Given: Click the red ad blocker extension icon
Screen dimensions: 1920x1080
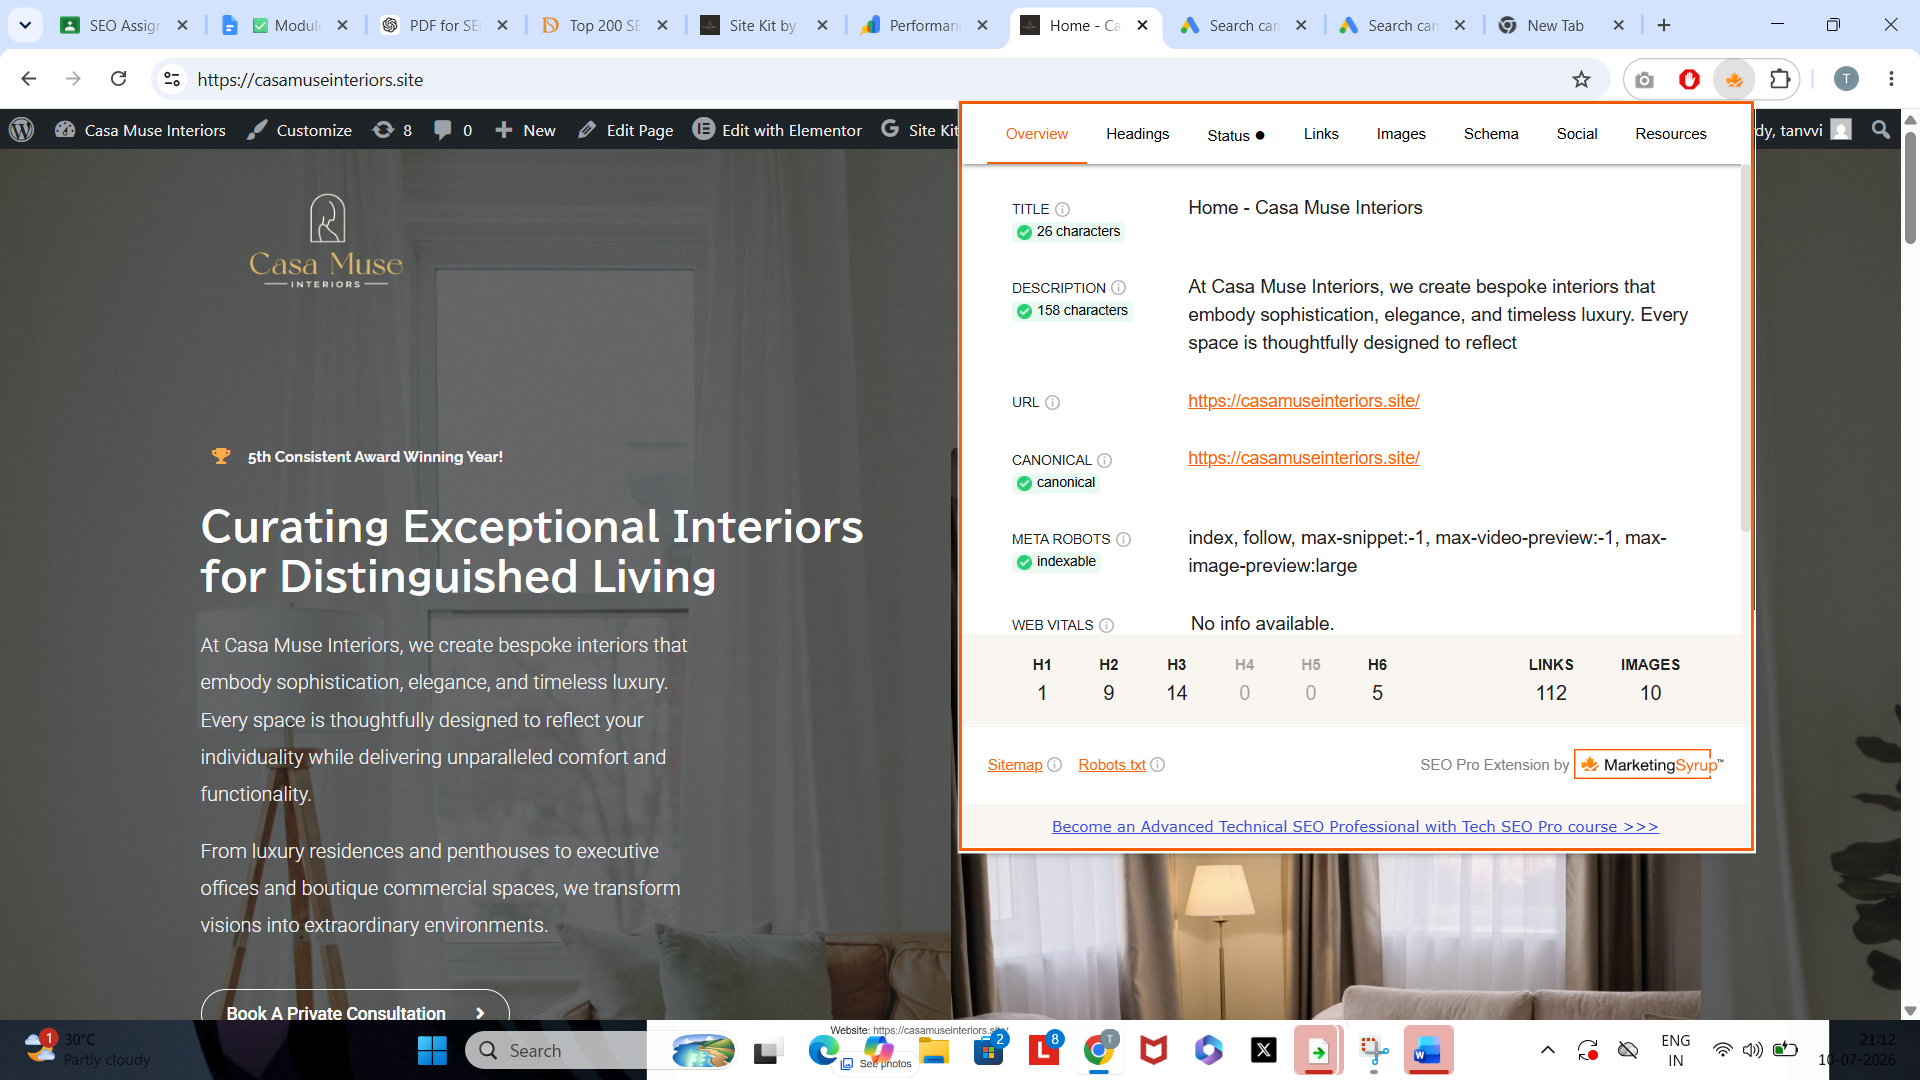Looking at the screenshot, I should (1689, 79).
